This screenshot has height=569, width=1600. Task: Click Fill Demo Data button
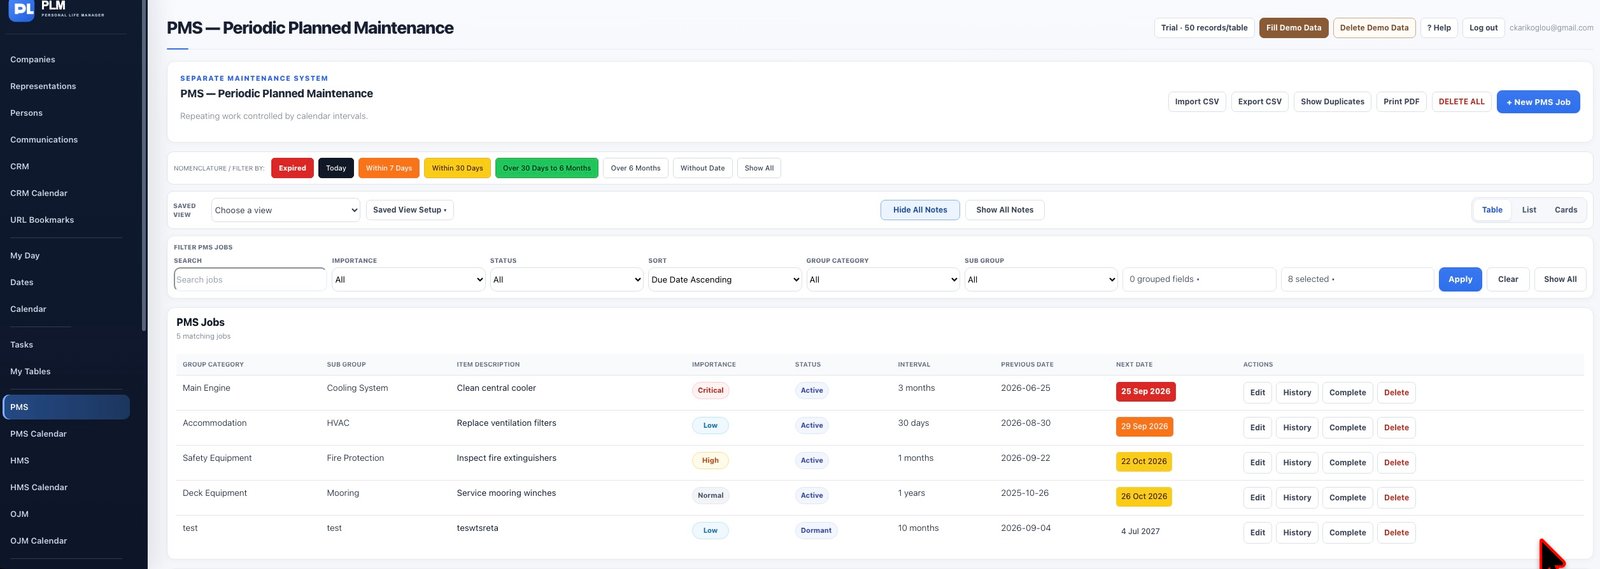pyautogui.click(x=1293, y=28)
